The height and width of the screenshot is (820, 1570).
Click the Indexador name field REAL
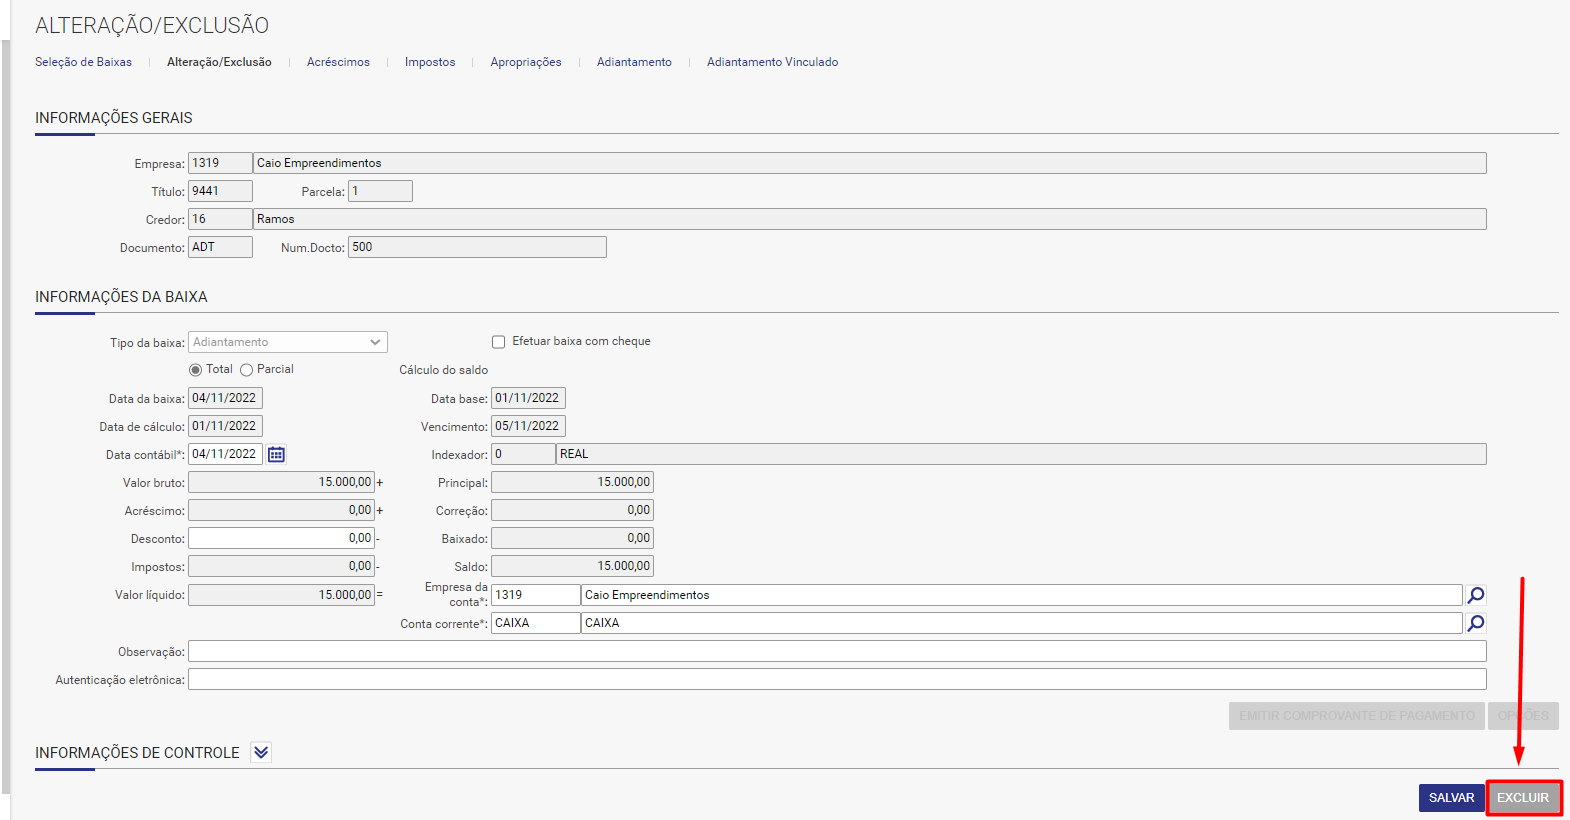pyautogui.click(x=1021, y=454)
